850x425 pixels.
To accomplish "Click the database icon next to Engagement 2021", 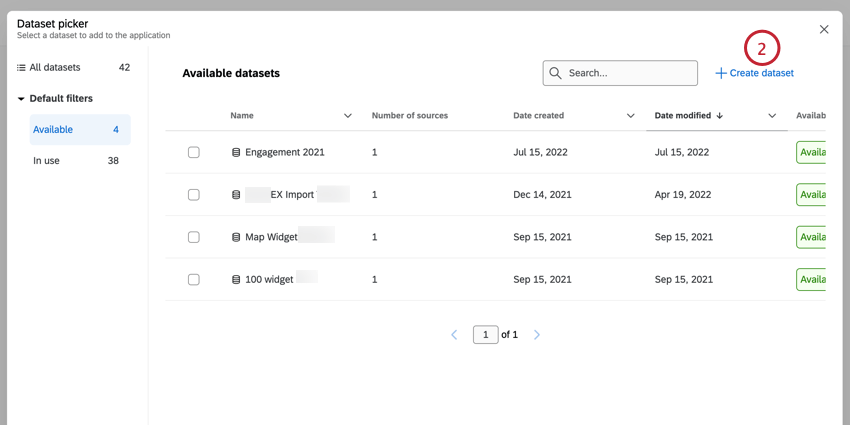I will [236, 153].
